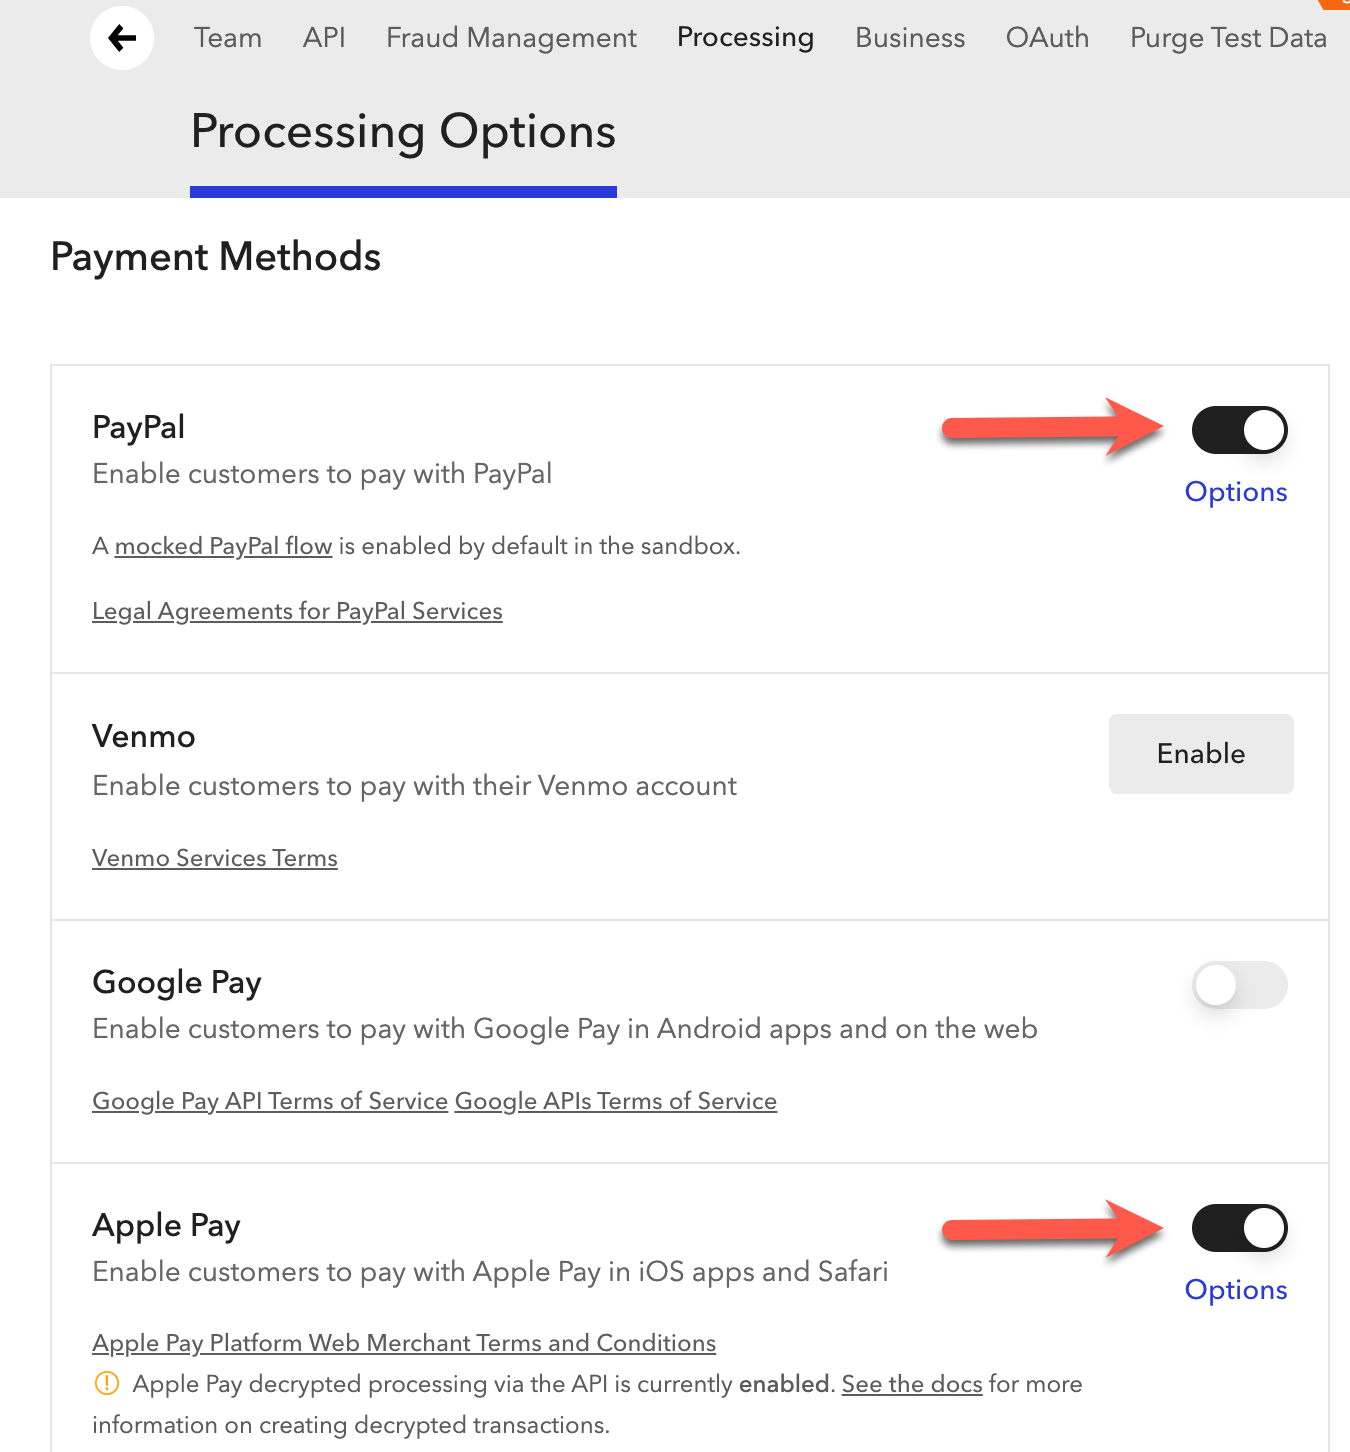Go to the API tab
Viewport: 1350px width, 1452px height.
click(x=324, y=38)
